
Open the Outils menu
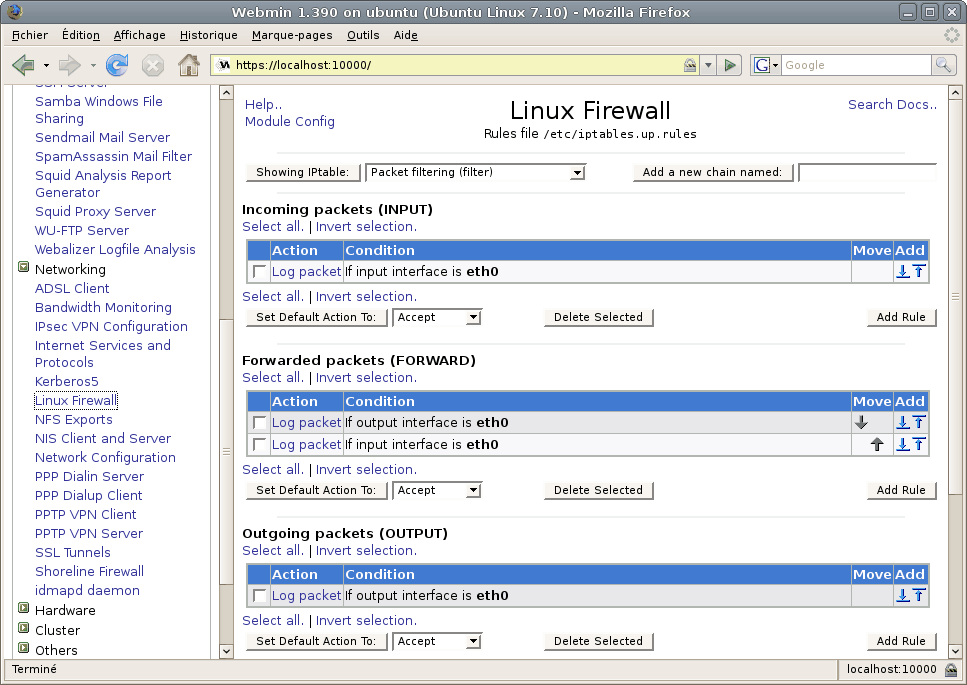coord(363,35)
